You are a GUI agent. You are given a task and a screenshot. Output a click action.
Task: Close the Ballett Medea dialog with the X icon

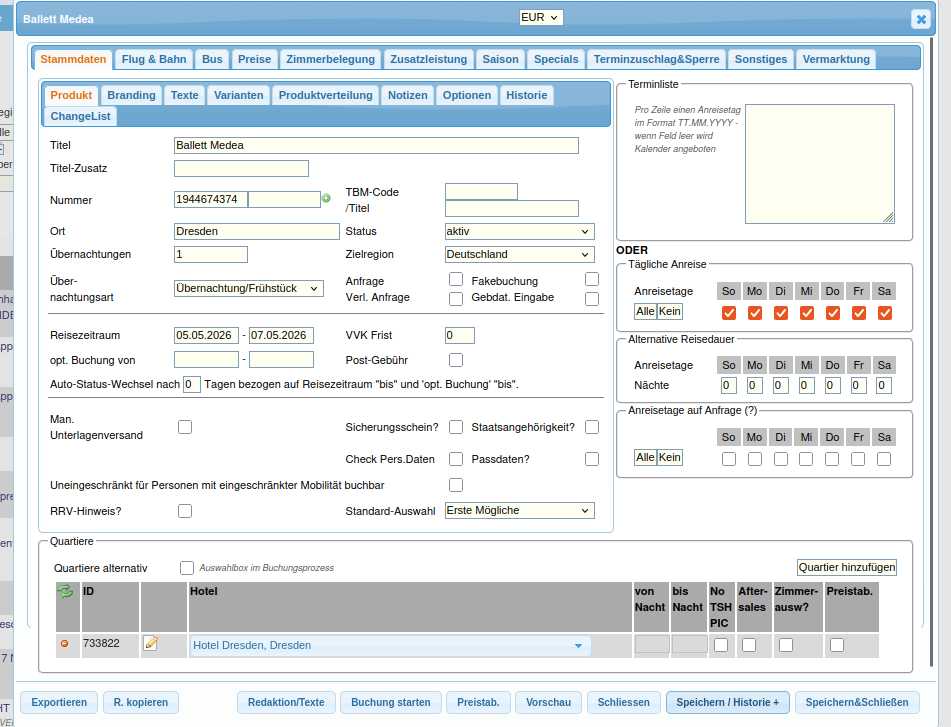coord(920,19)
